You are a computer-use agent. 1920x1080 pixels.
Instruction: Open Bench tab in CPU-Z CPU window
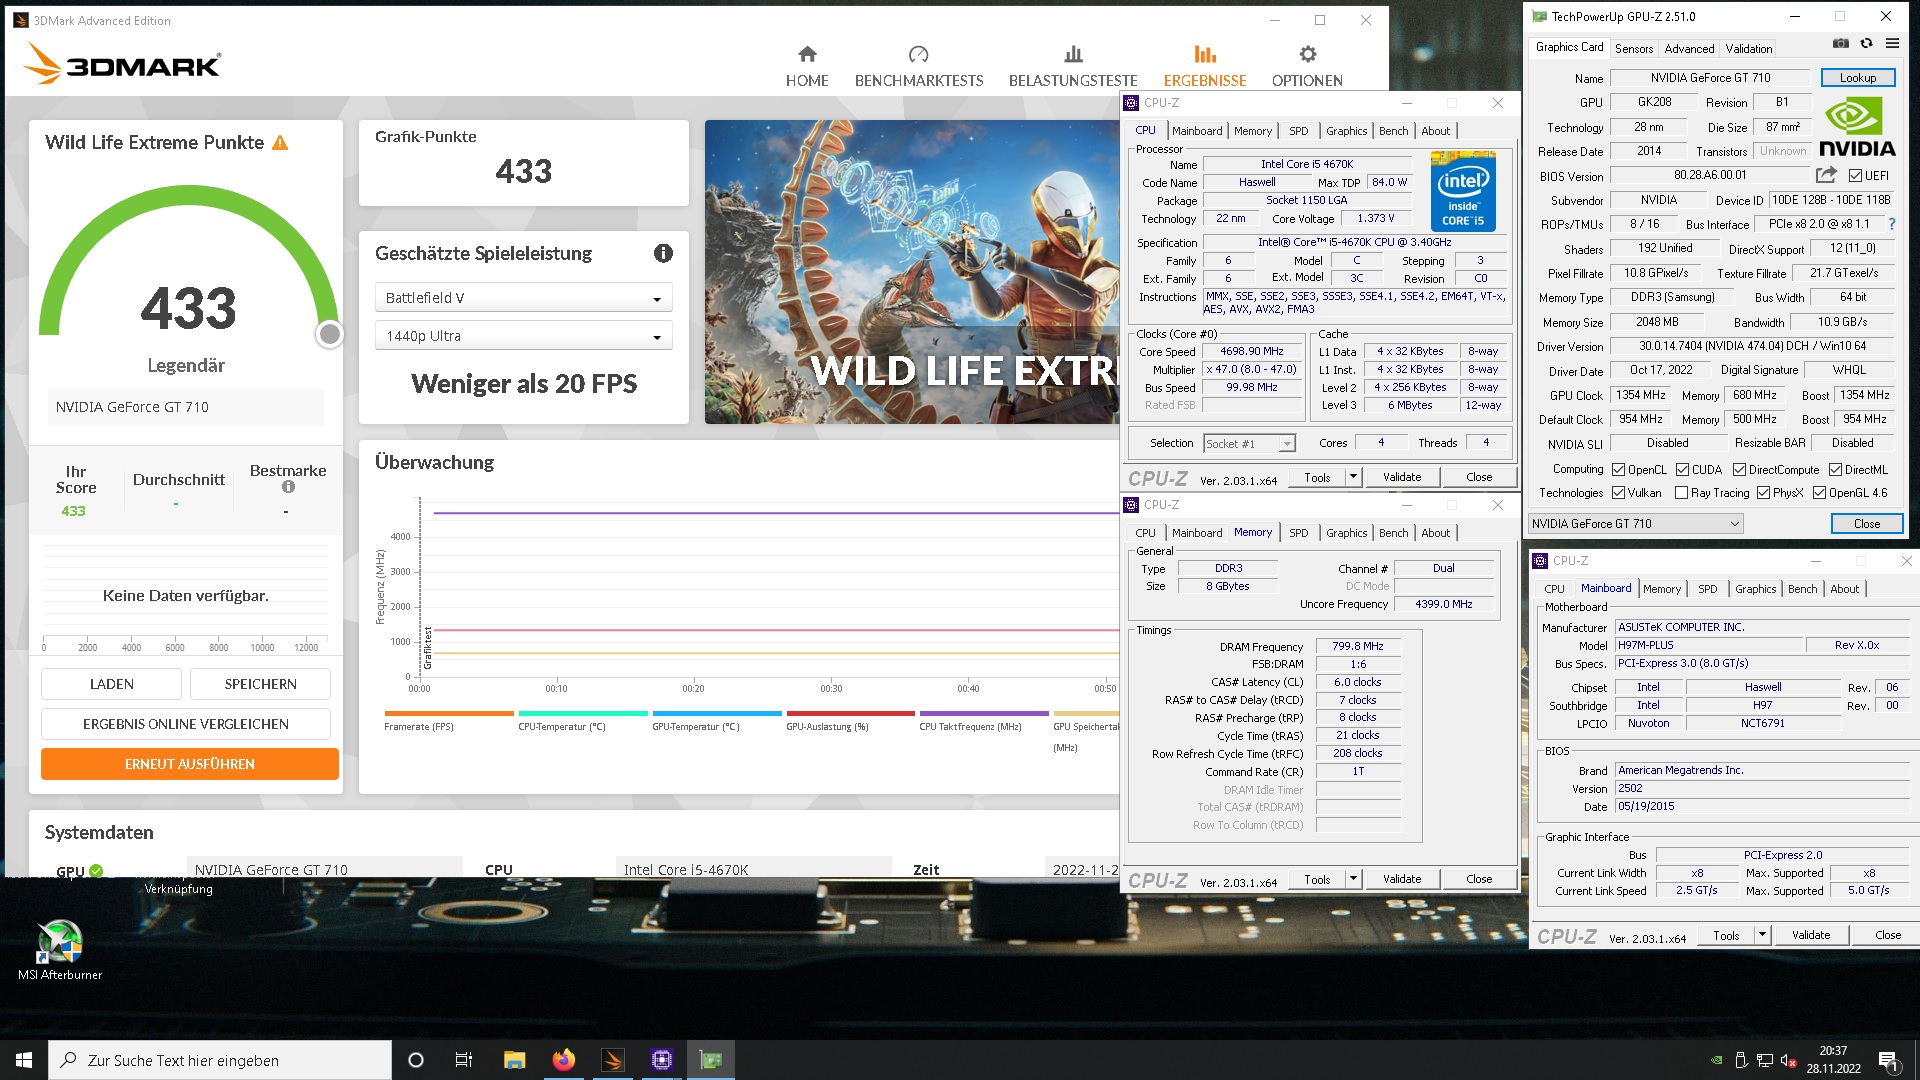coord(1393,131)
